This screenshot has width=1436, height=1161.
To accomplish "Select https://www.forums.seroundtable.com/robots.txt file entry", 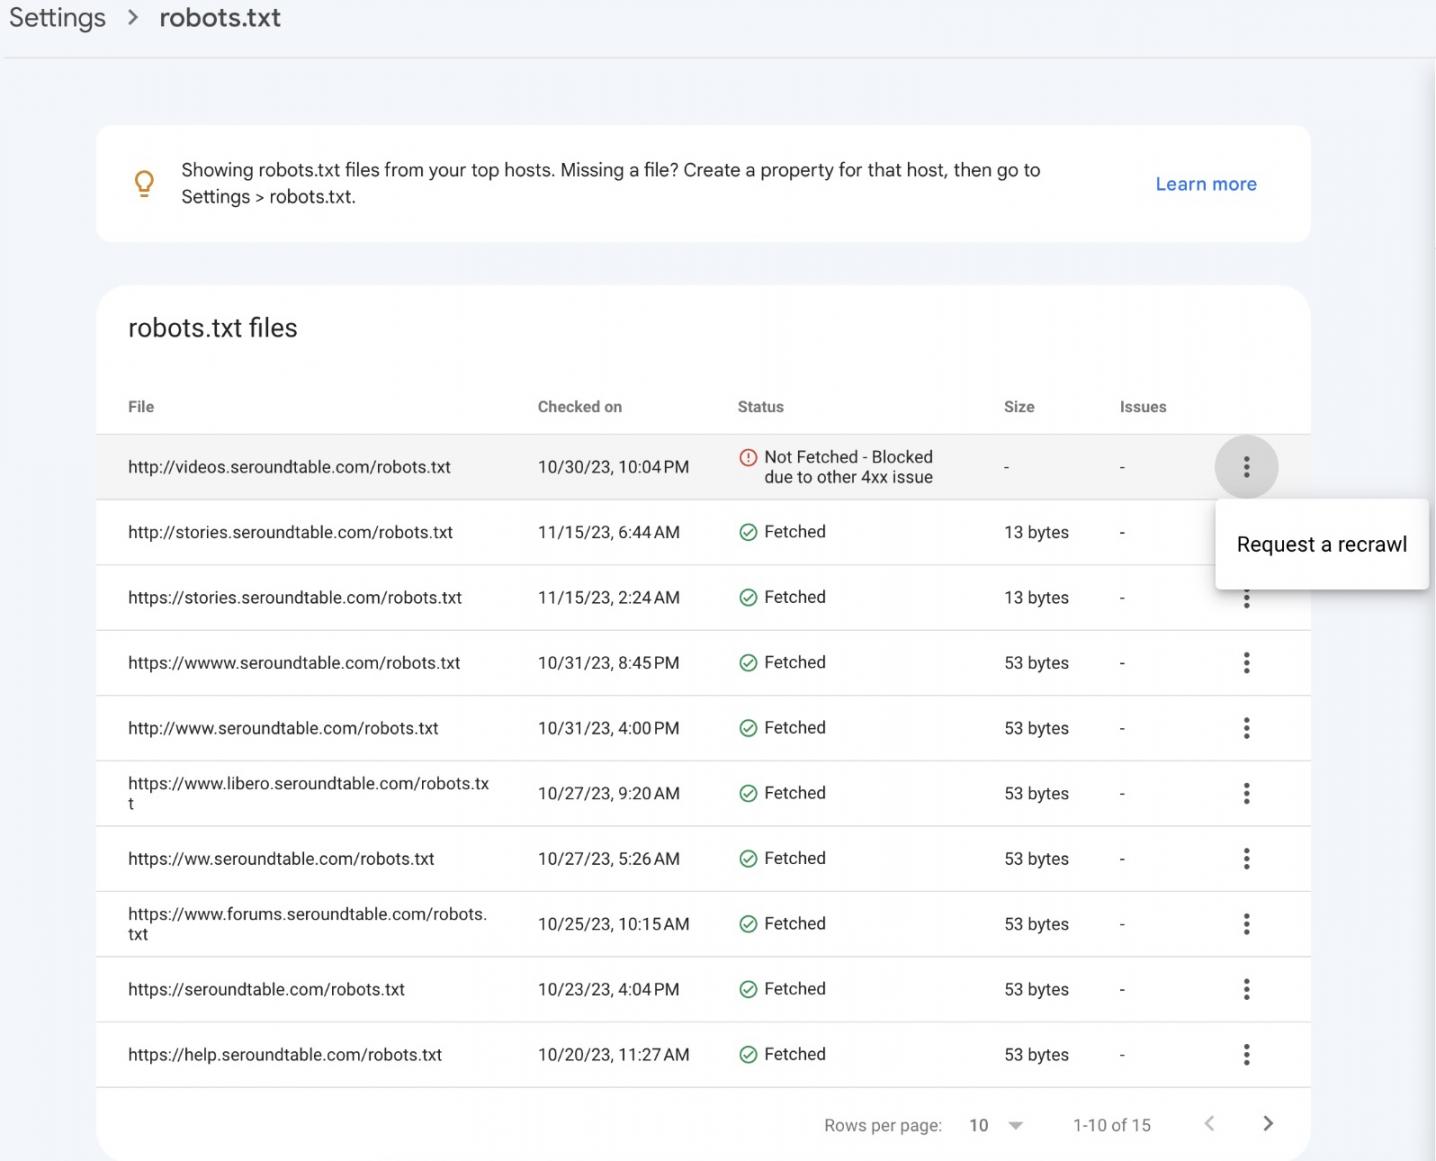I will [307, 924].
